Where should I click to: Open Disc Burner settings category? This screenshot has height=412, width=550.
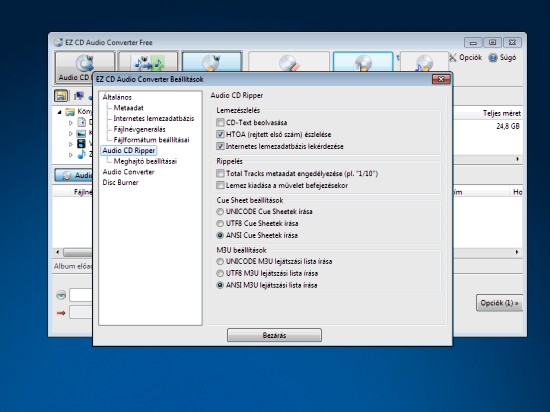120,182
